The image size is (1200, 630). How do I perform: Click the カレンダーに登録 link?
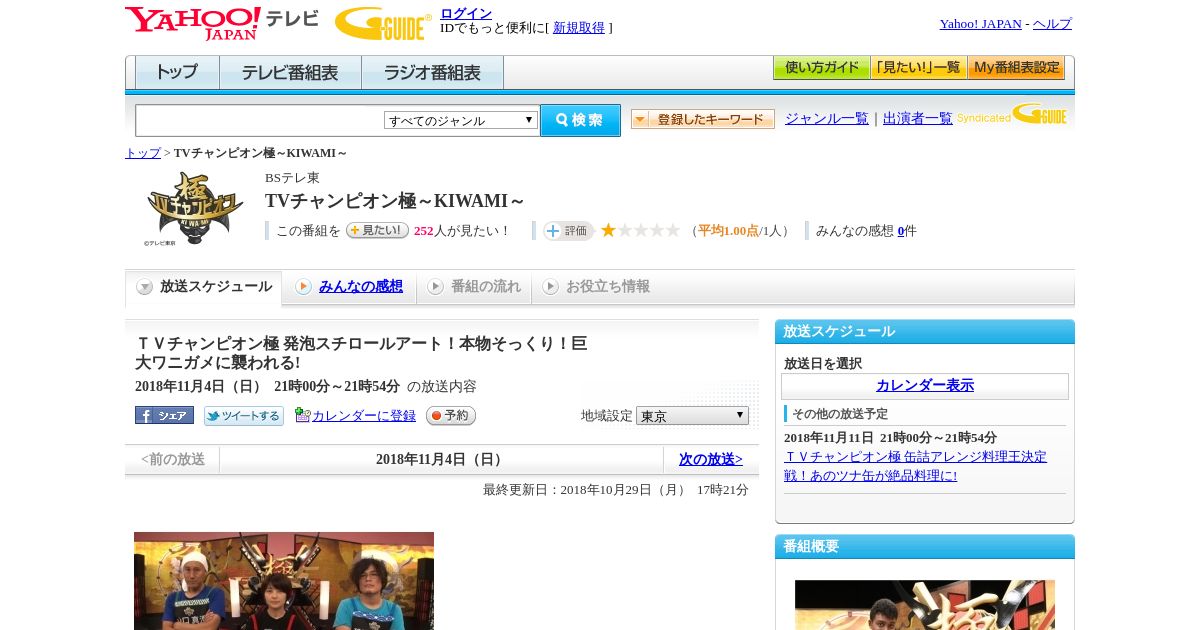[364, 416]
